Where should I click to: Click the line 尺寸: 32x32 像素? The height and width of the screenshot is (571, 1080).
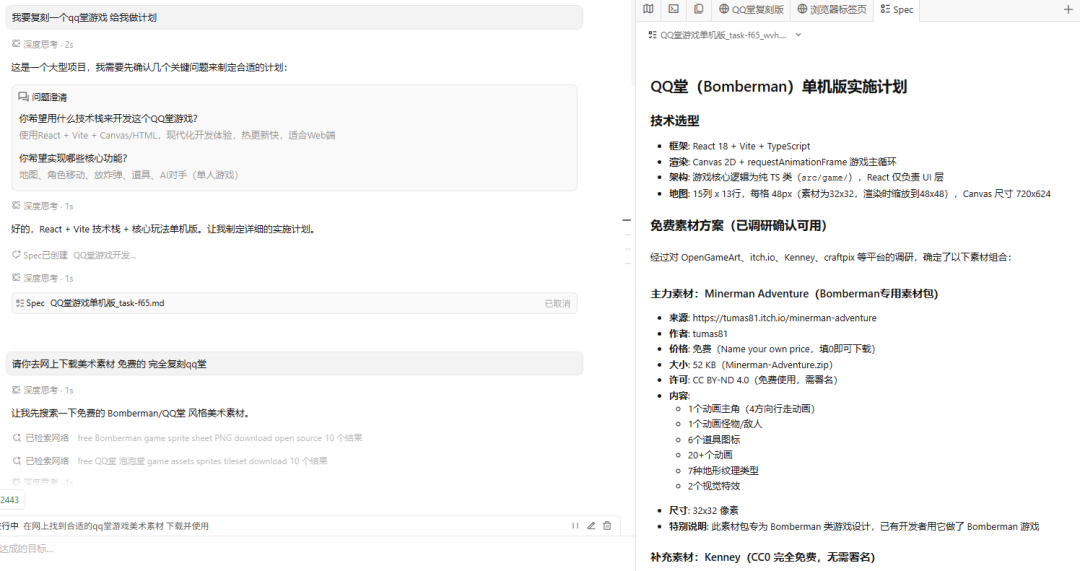[703, 510]
